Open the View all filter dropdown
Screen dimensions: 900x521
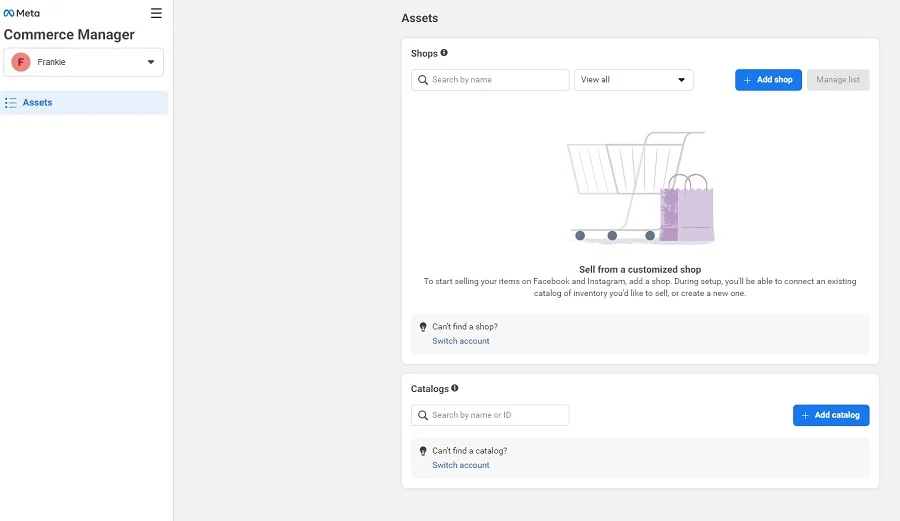click(x=633, y=80)
